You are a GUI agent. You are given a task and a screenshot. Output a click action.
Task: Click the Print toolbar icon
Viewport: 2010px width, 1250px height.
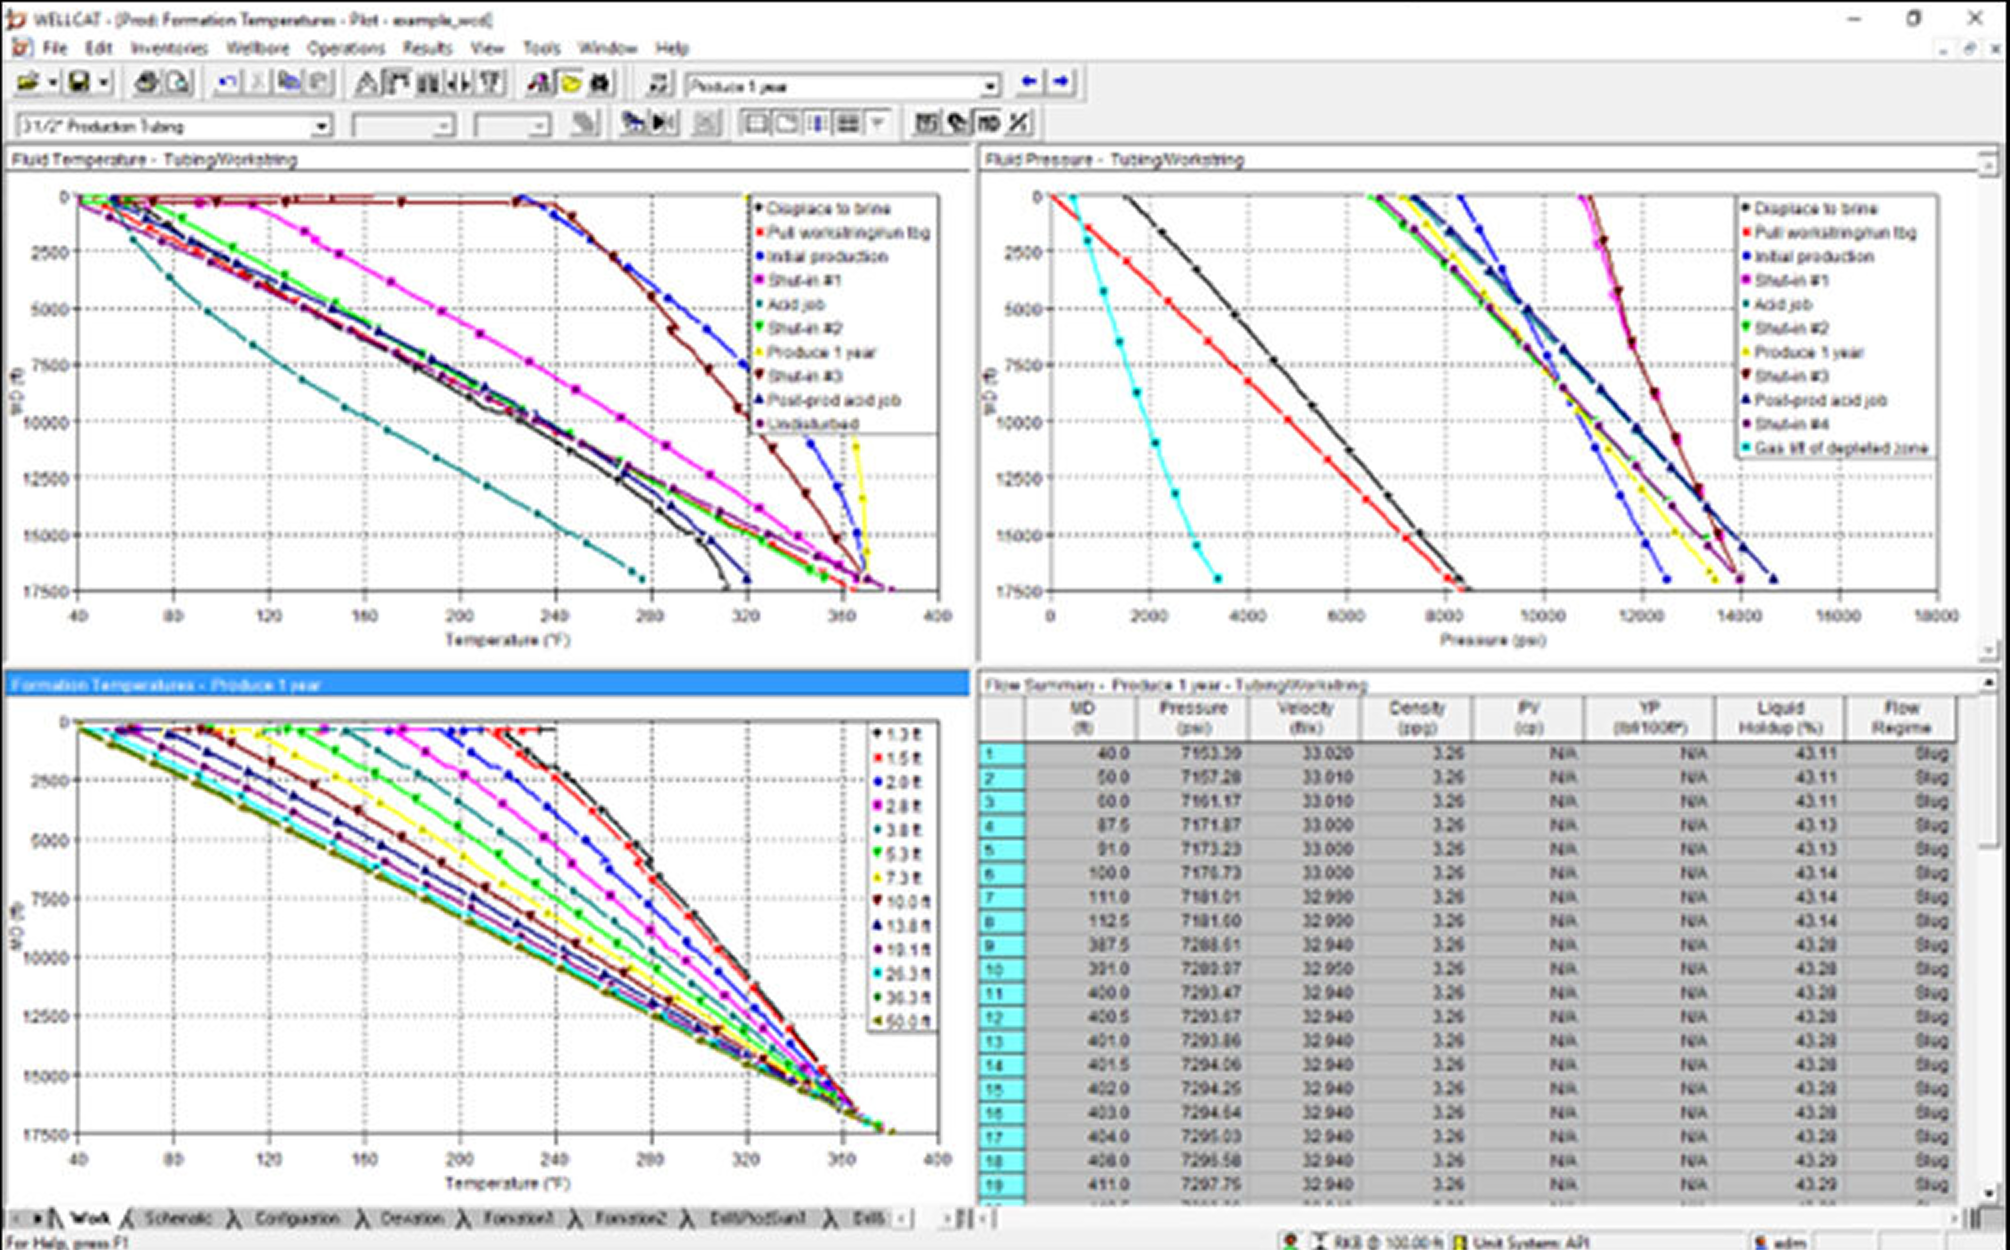[146, 83]
